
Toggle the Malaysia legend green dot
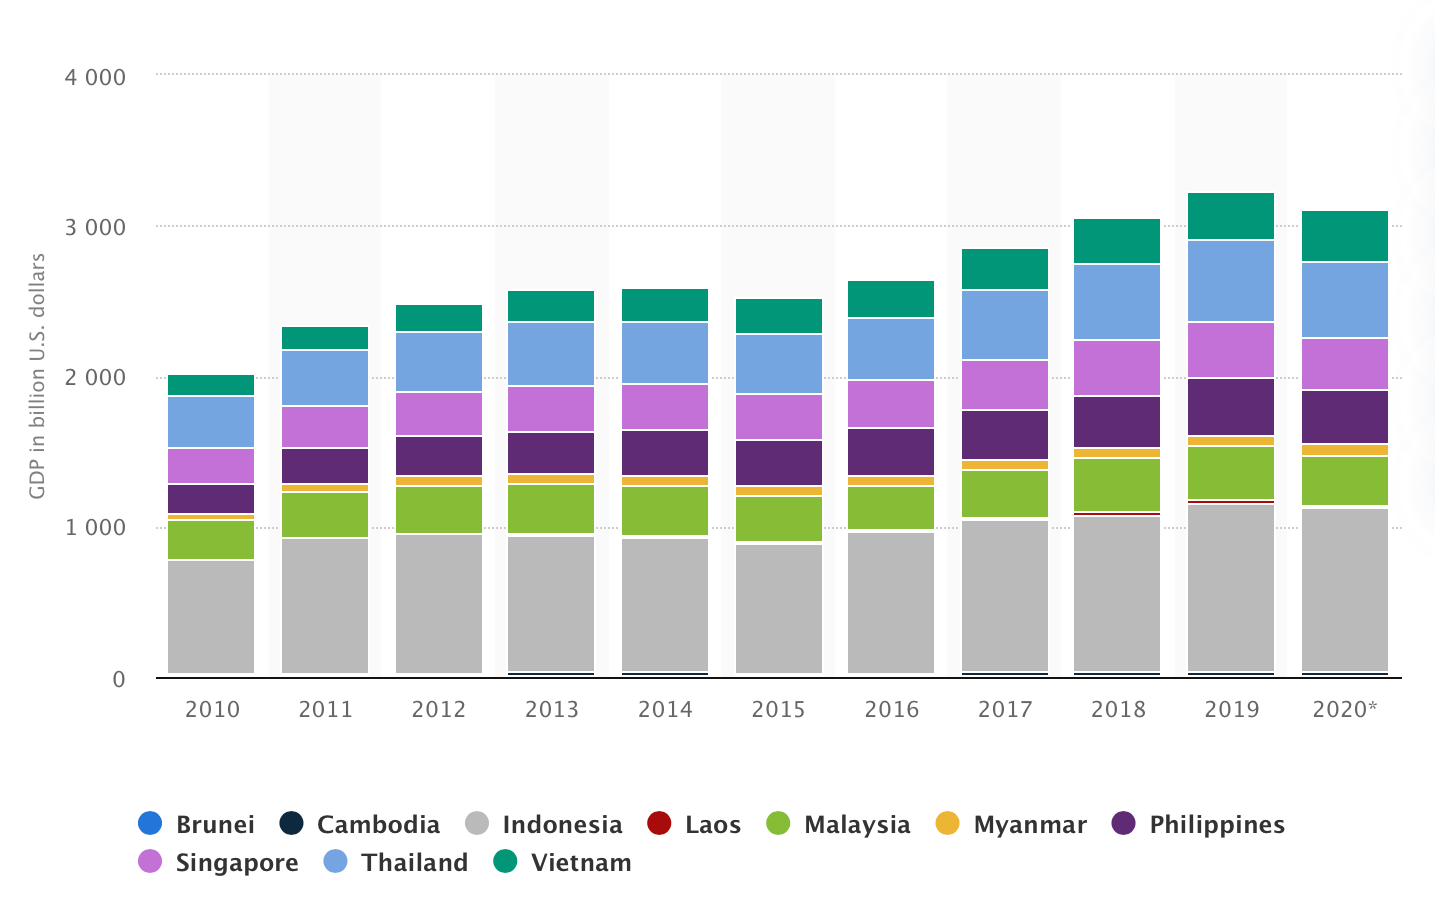point(778,824)
